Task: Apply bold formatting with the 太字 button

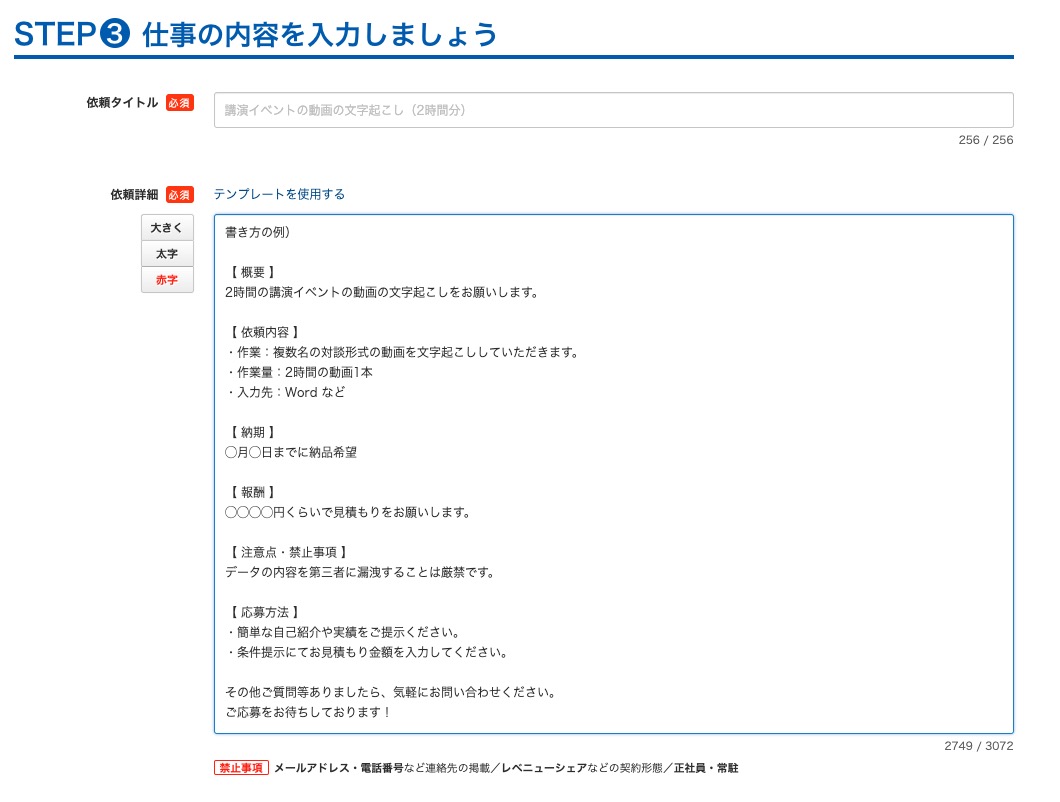Action: [166, 254]
